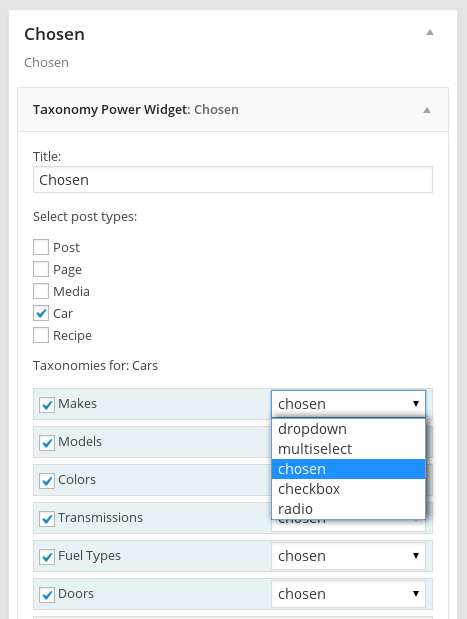Uncheck the Car post type checkbox

coord(41,313)
